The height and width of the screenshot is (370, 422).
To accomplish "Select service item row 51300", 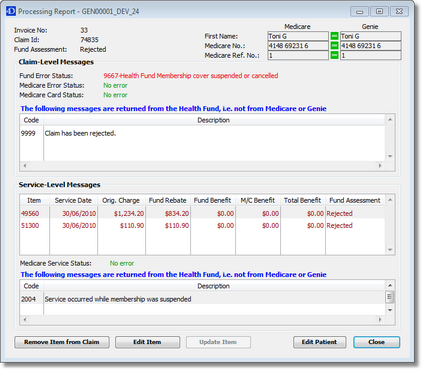I will coord(202,225).
